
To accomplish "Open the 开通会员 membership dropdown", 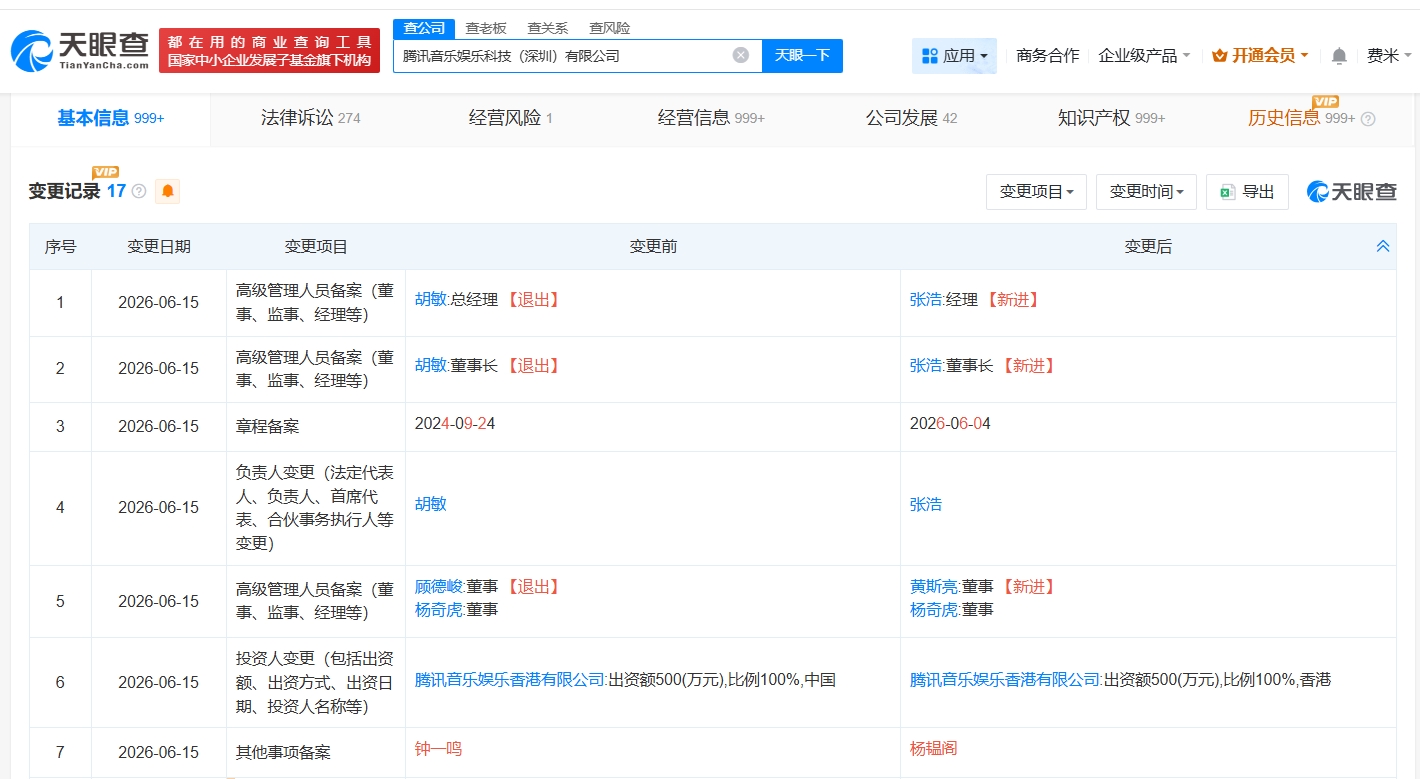I will click(x=1260, y=56).
